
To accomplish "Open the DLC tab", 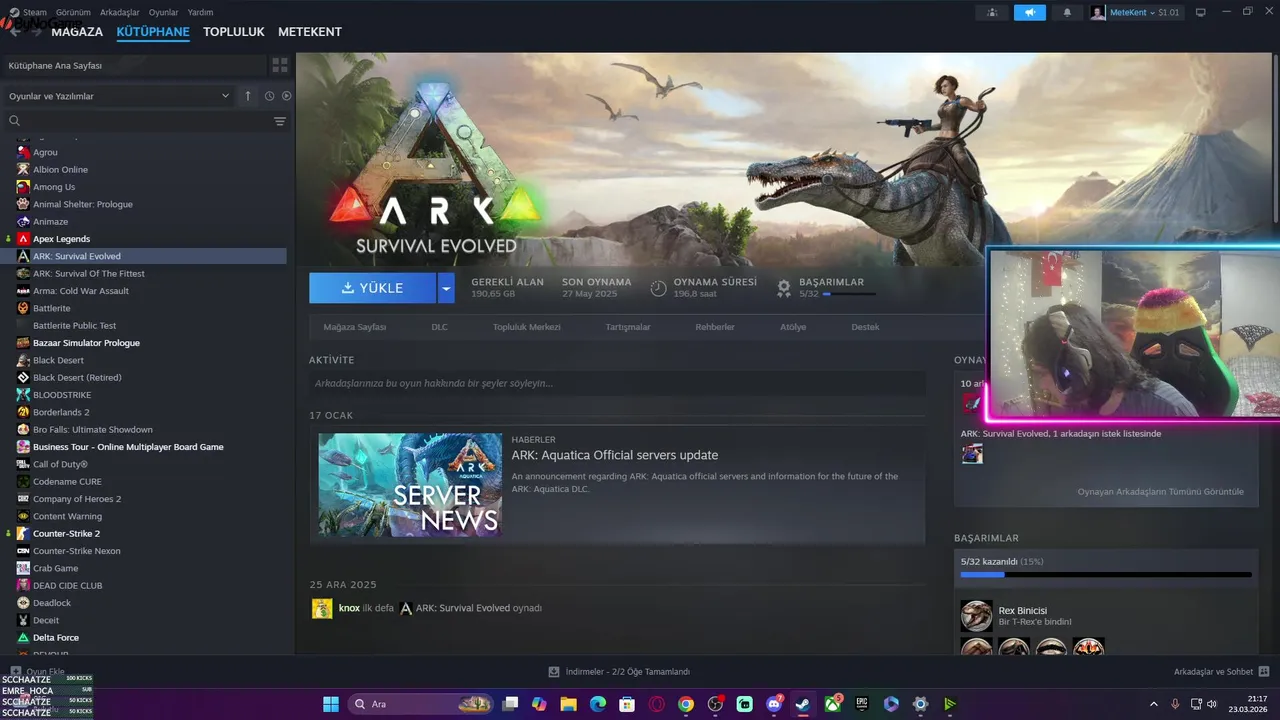I will (440, 327).
